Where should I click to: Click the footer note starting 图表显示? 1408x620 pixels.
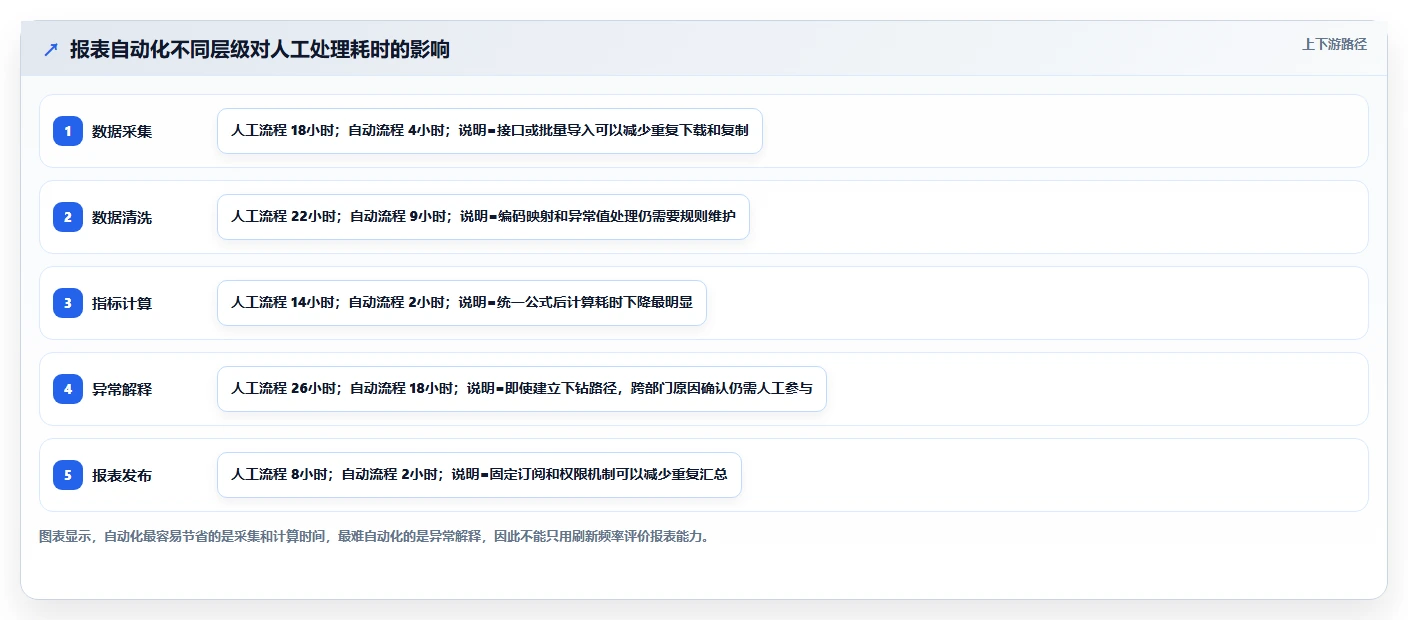click(x=377, y=536)
